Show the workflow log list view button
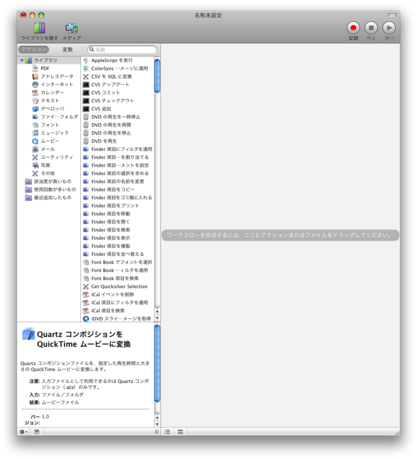The width and height of the screenshot is (417, 459). 167,432
